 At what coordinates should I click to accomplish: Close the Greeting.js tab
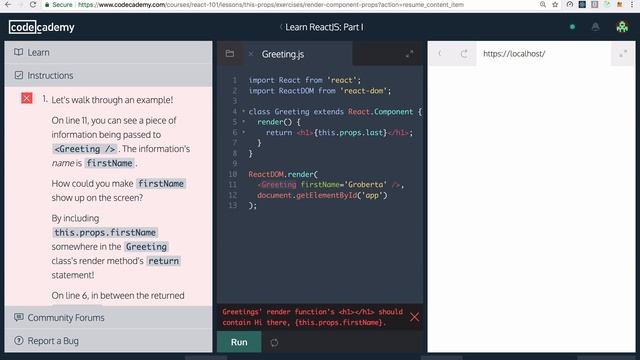point(251,54)
